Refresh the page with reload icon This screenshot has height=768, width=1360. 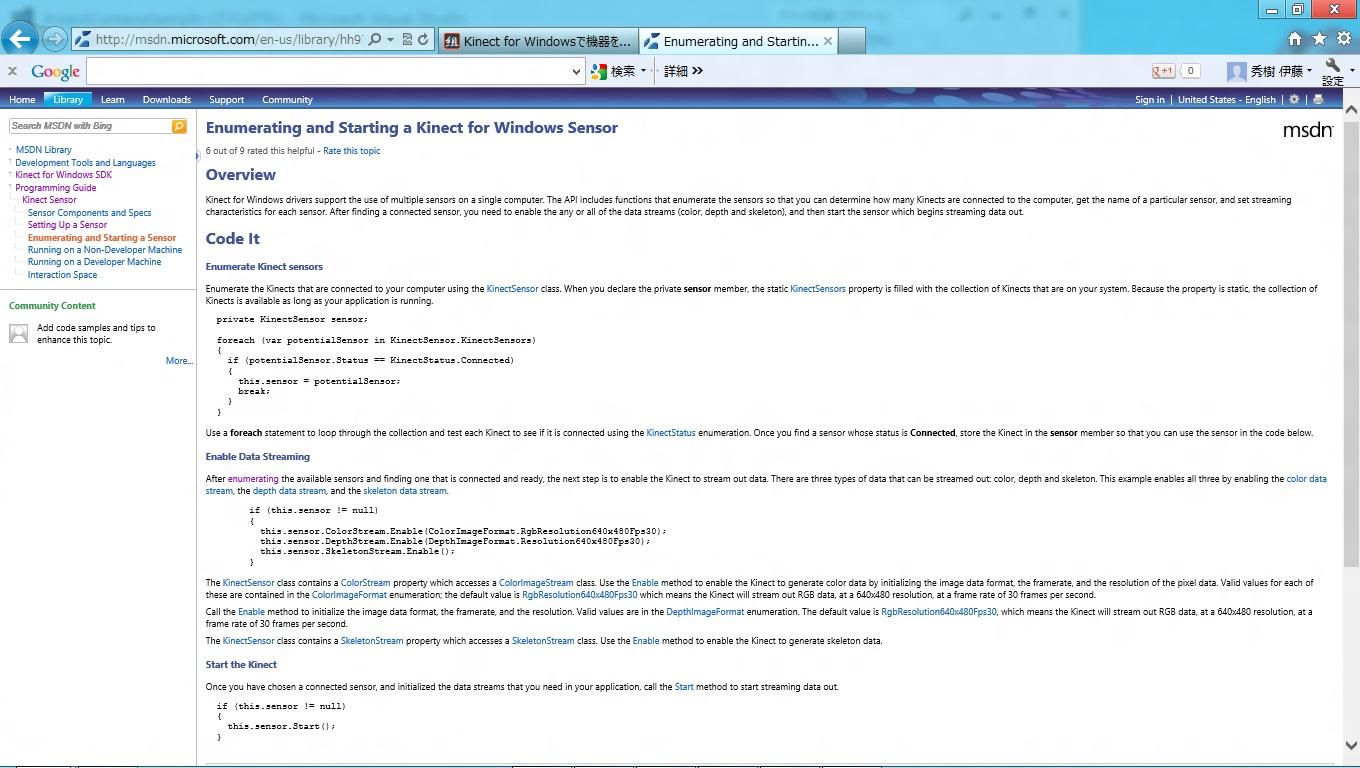pos(423,40)
